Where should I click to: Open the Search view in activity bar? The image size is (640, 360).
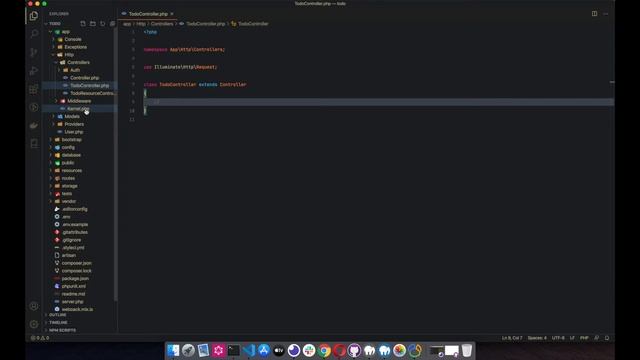[34, 33]
